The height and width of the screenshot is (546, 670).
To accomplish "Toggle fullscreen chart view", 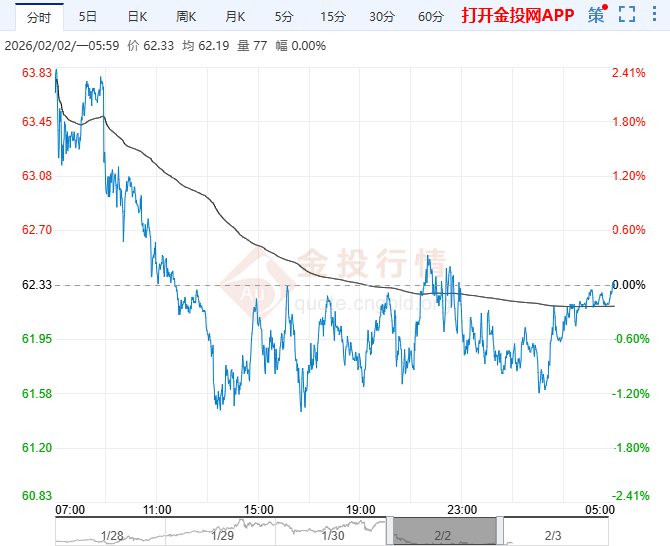I will pyautogui.click(x=627, y=15).
